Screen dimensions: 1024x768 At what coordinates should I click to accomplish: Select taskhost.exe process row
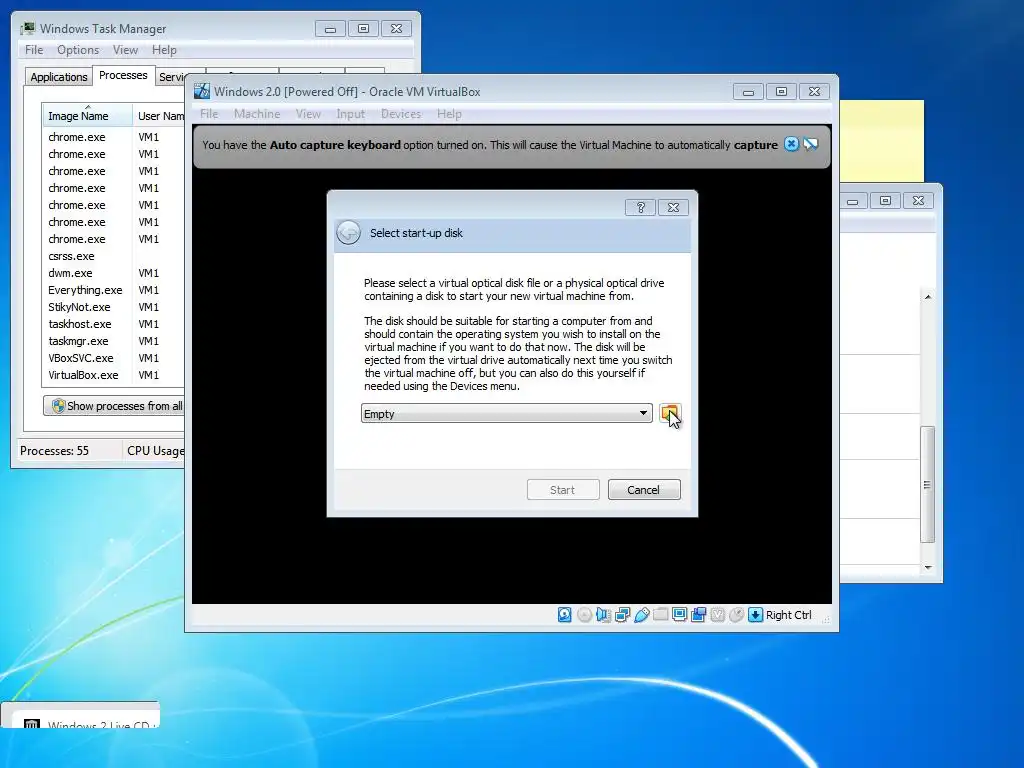click(114, 324)
